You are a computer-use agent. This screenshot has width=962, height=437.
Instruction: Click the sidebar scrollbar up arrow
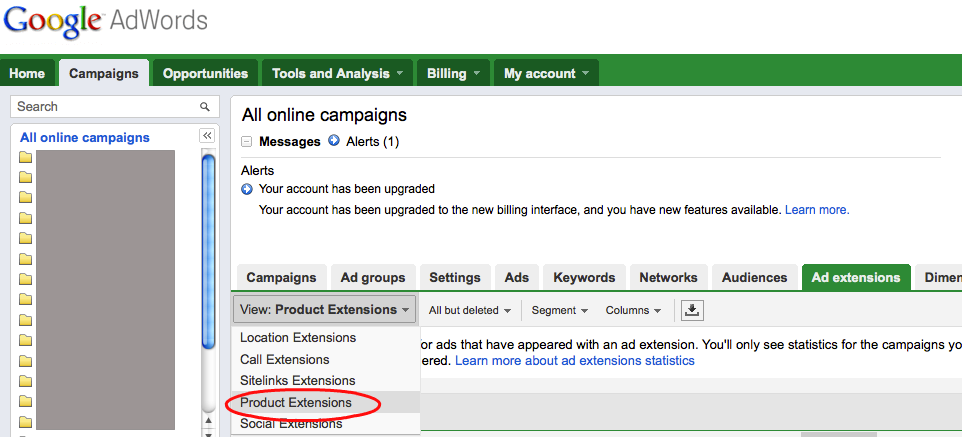pyautogui.click(x=209, y=420)
